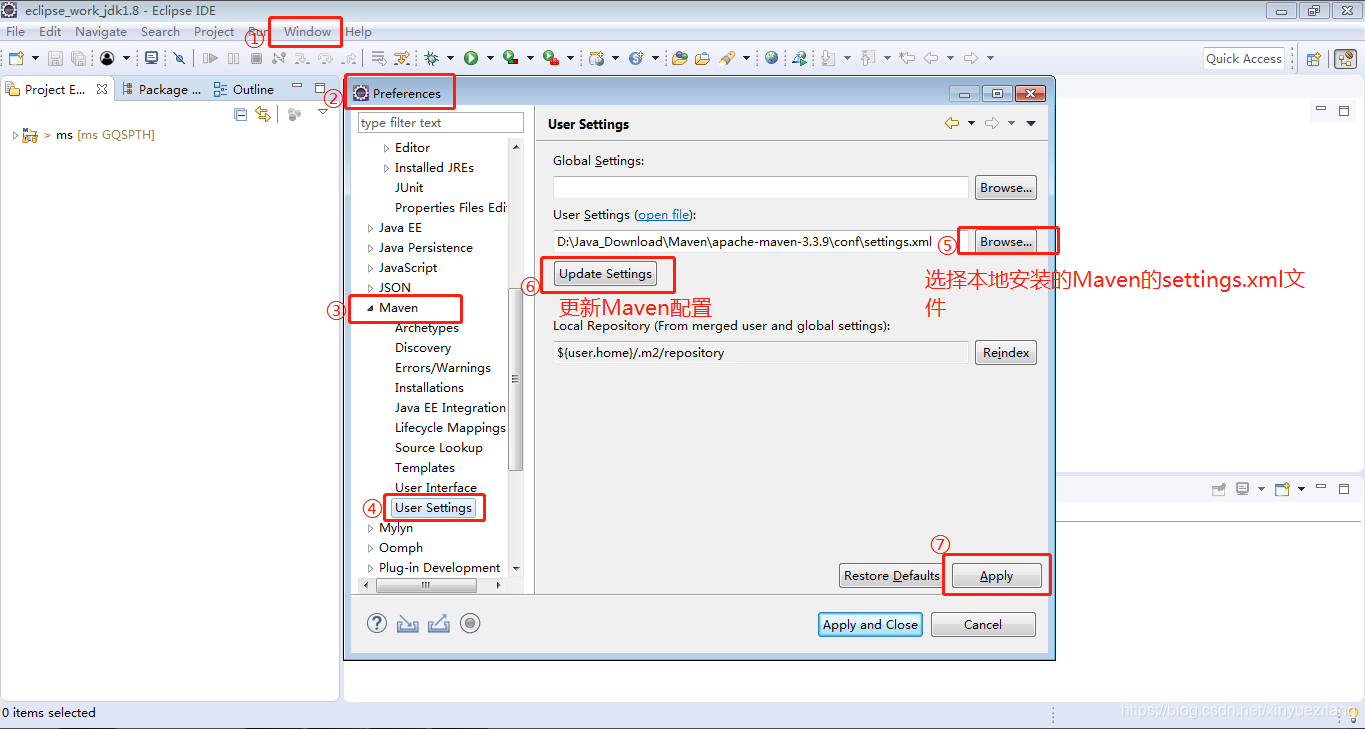Click the Open Web Browser globe icon

pos(771,58)
